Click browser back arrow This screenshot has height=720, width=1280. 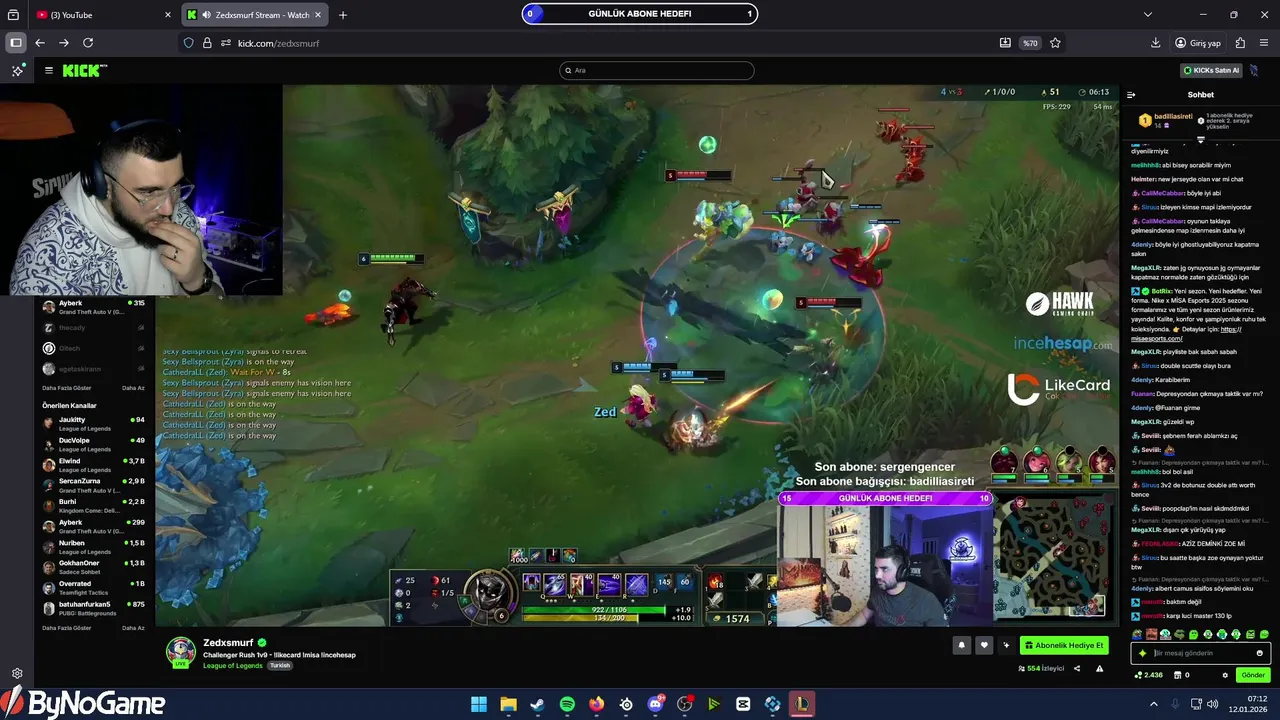tap(40, 43)
